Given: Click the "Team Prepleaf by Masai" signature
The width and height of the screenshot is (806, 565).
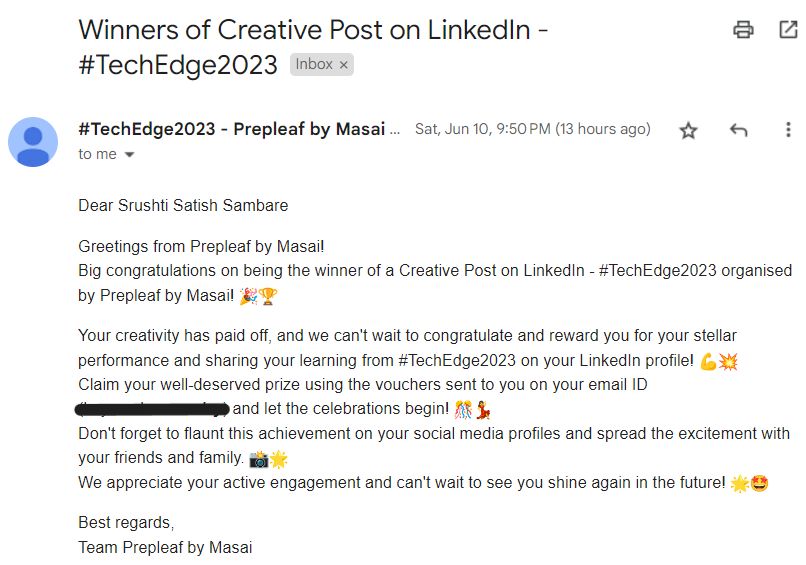Looking at the screenshot, I should (x=165, y=547).
